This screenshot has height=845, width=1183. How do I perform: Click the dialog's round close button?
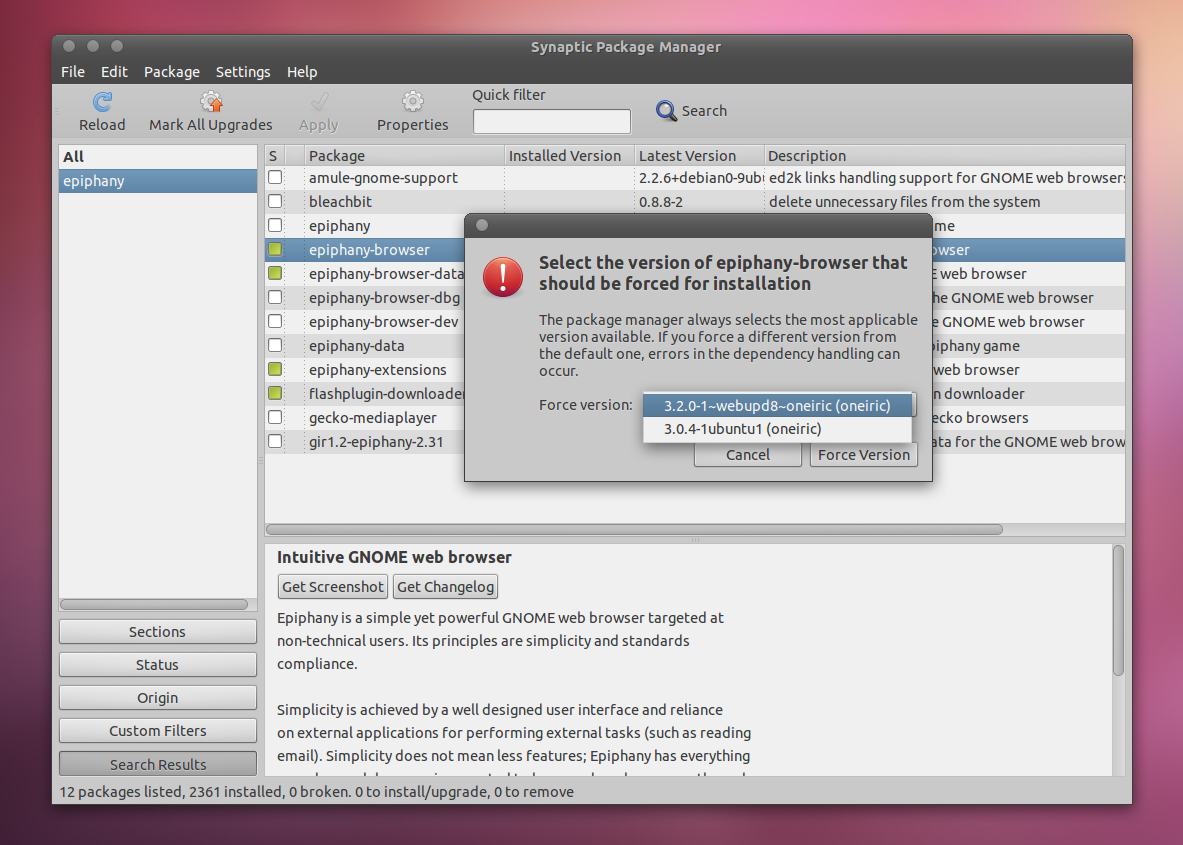click(482, 225)
